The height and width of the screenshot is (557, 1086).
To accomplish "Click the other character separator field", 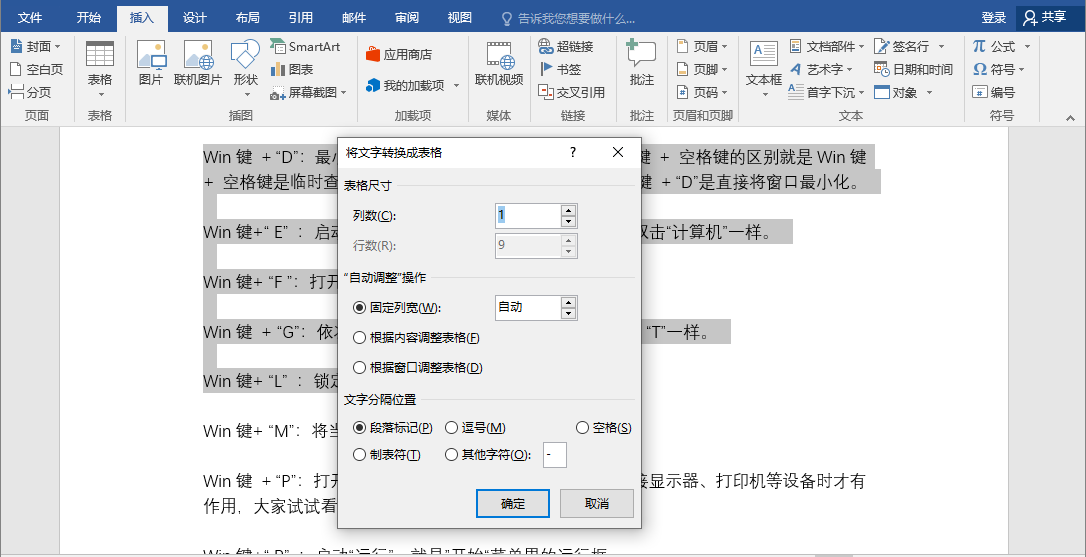I will click(555, 455).
